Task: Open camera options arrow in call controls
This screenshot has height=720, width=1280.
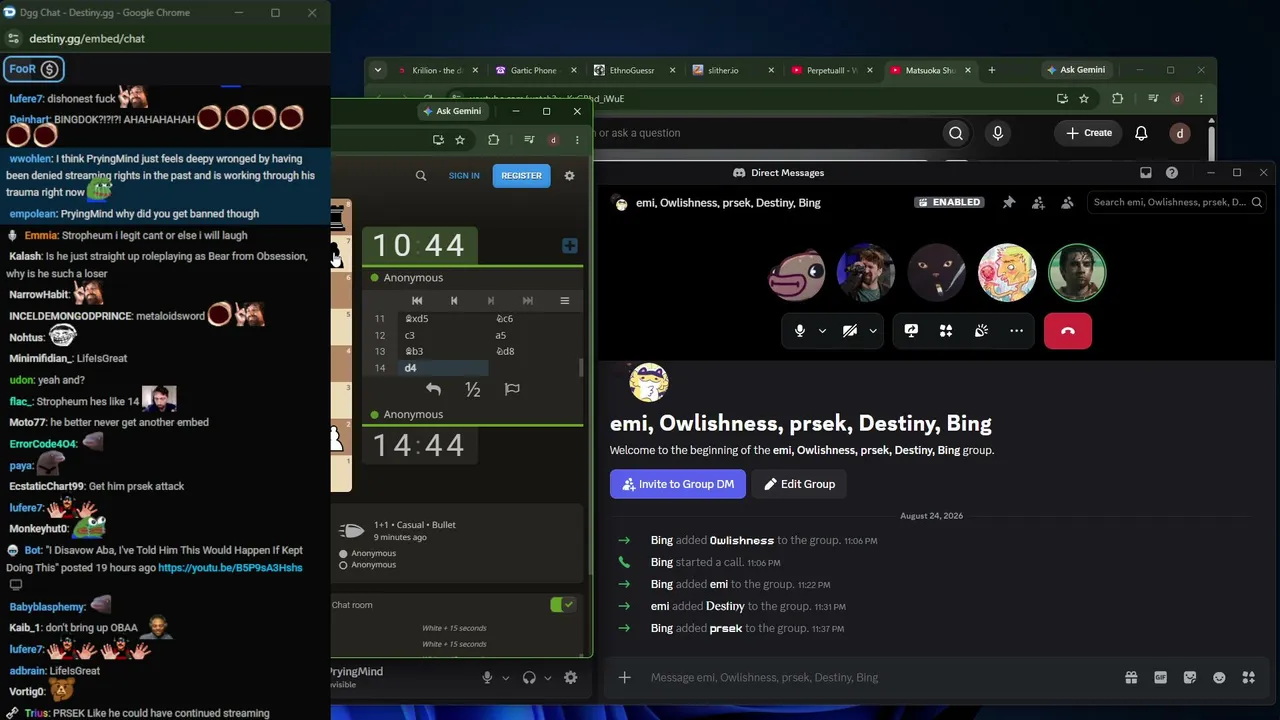Action: pos(873,331)
